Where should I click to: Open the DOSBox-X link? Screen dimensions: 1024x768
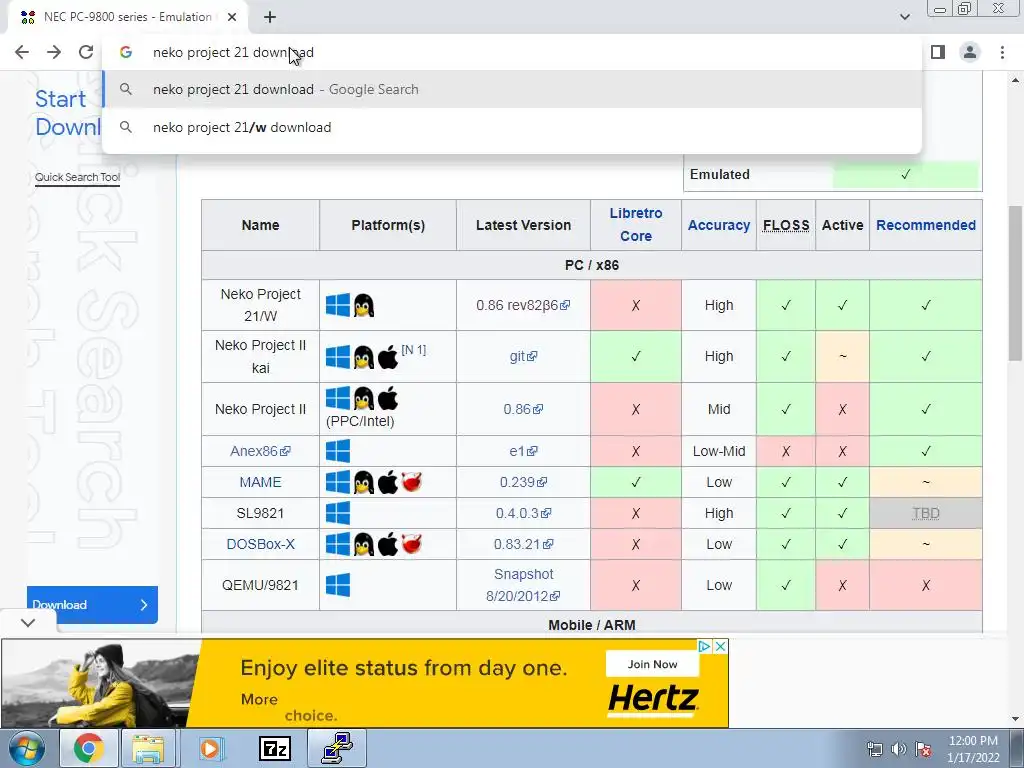[x=260, y=544]
